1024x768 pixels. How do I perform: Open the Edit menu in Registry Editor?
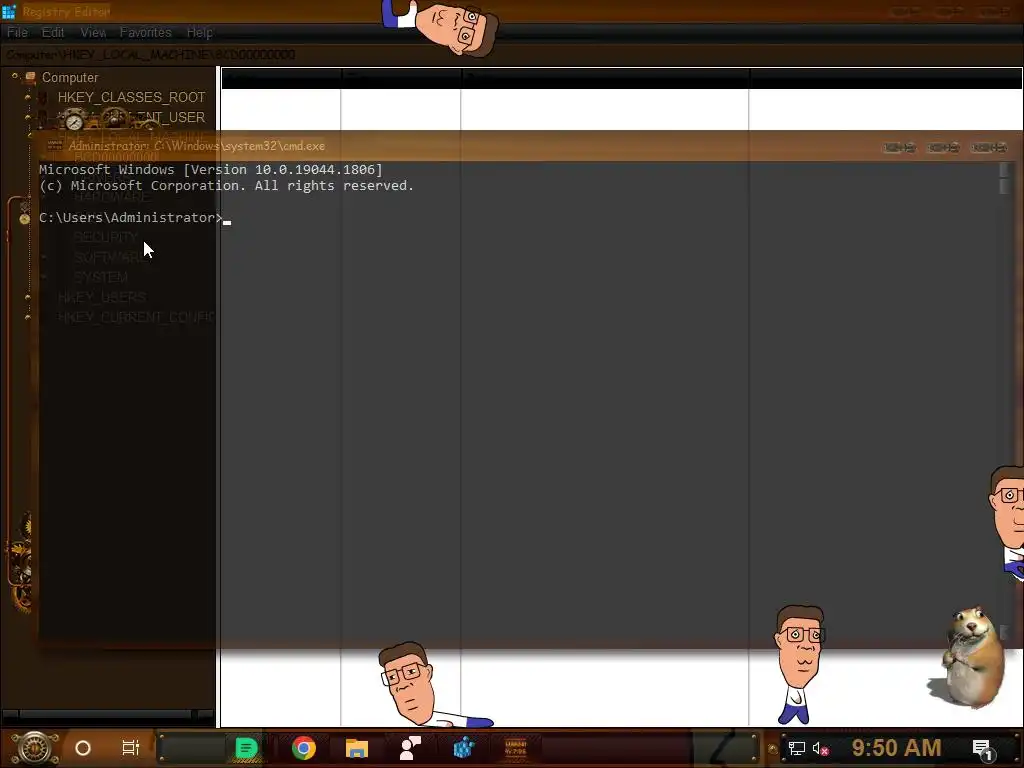click(53, 32)
